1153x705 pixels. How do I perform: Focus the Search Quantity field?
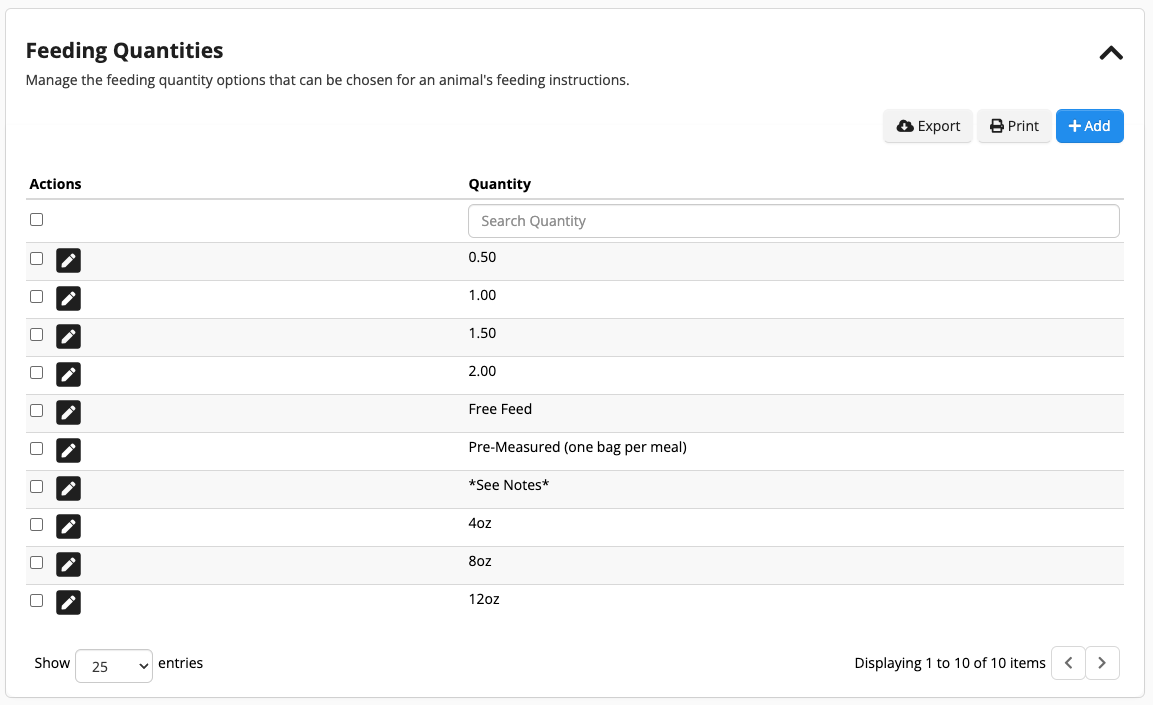pos(793,221)
